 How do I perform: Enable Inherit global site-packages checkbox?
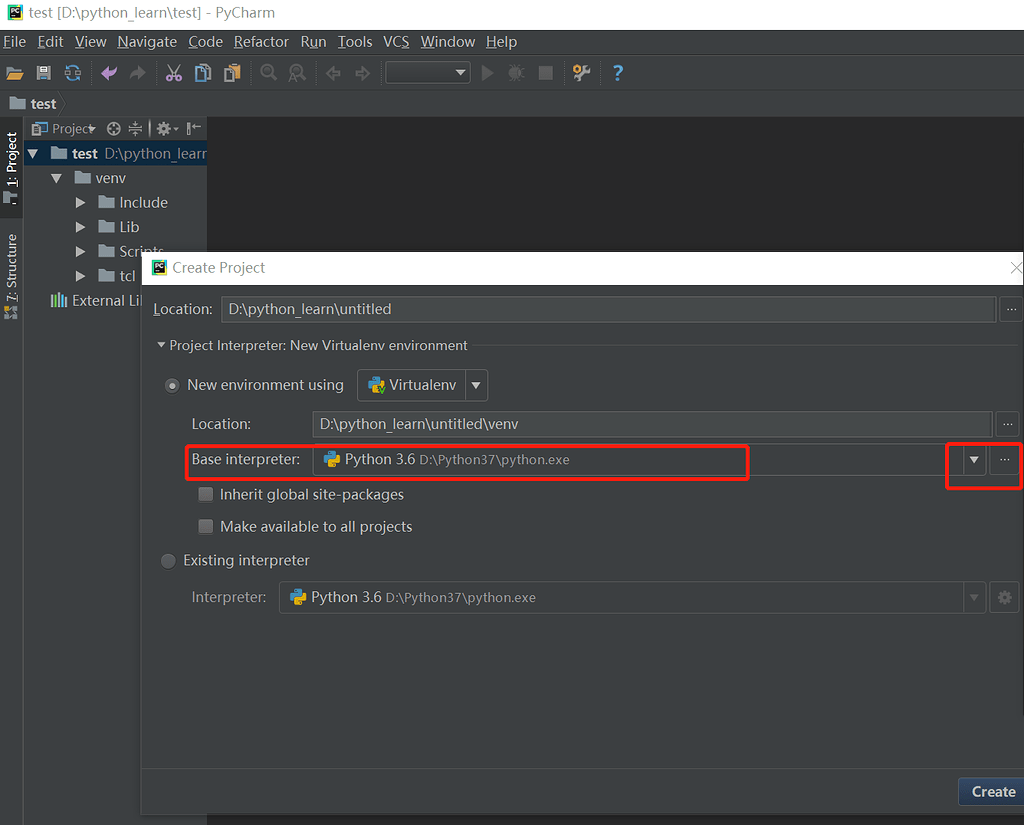pos(206,494)
